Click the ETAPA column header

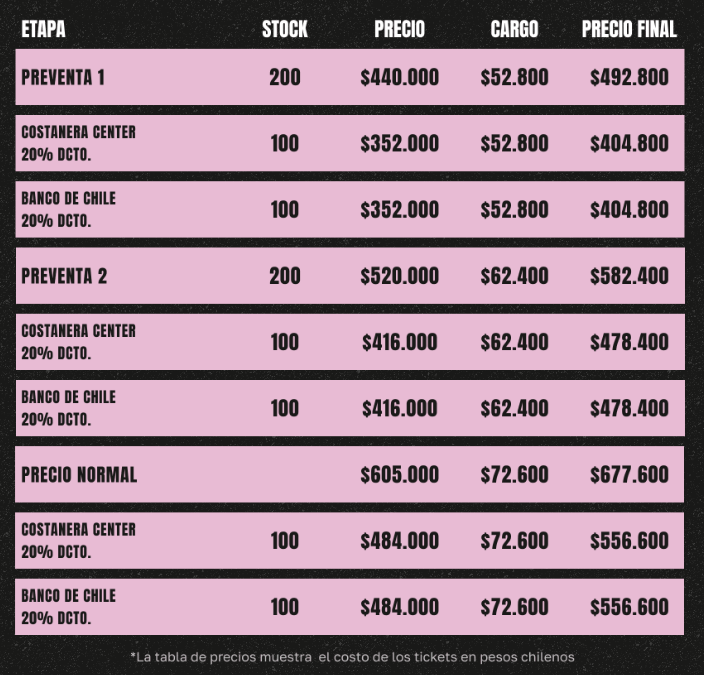[x=43, y=30]
